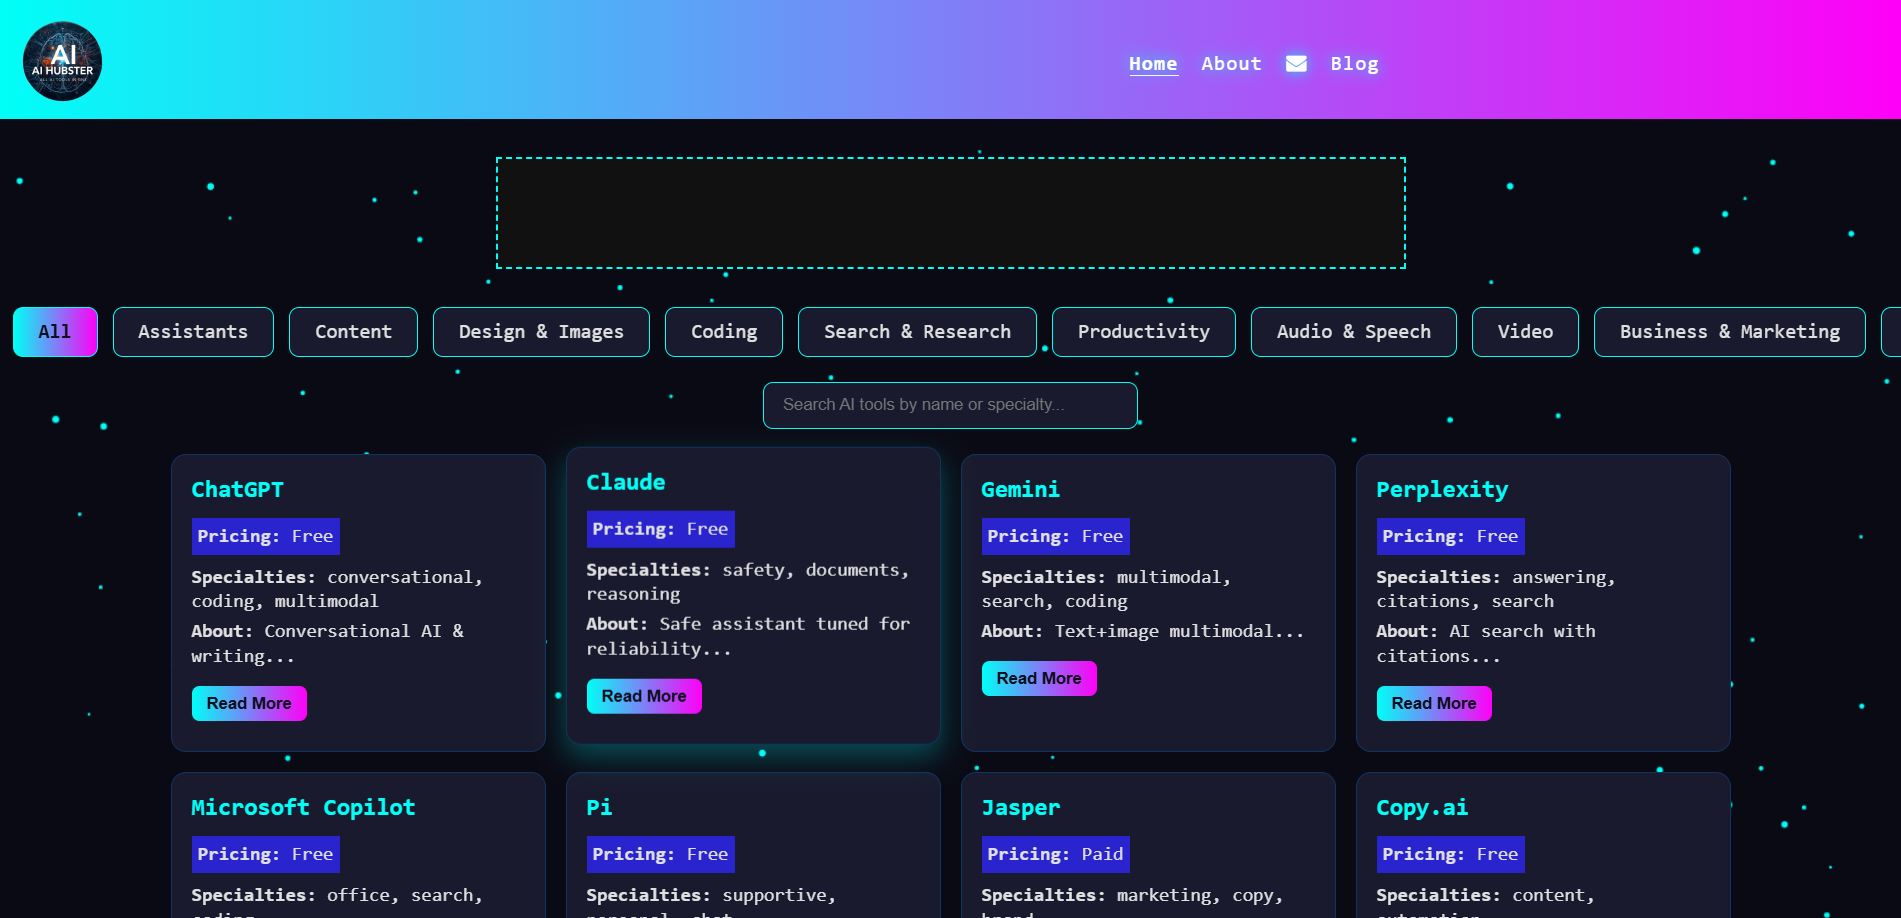Open the Blog link in the navigation
Image resolution: width=1901 pixels, height=918 pixels.
tap(1354, 64)
